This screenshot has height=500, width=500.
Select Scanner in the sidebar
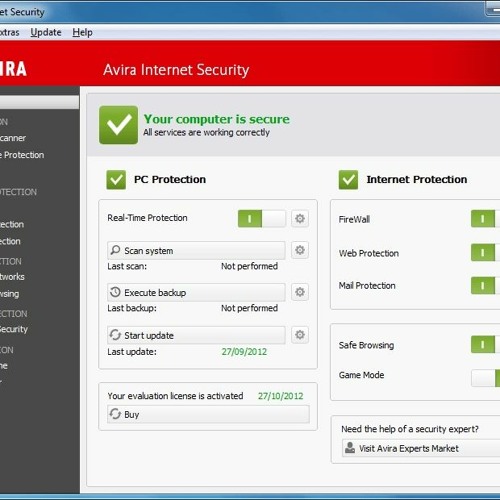13,138
